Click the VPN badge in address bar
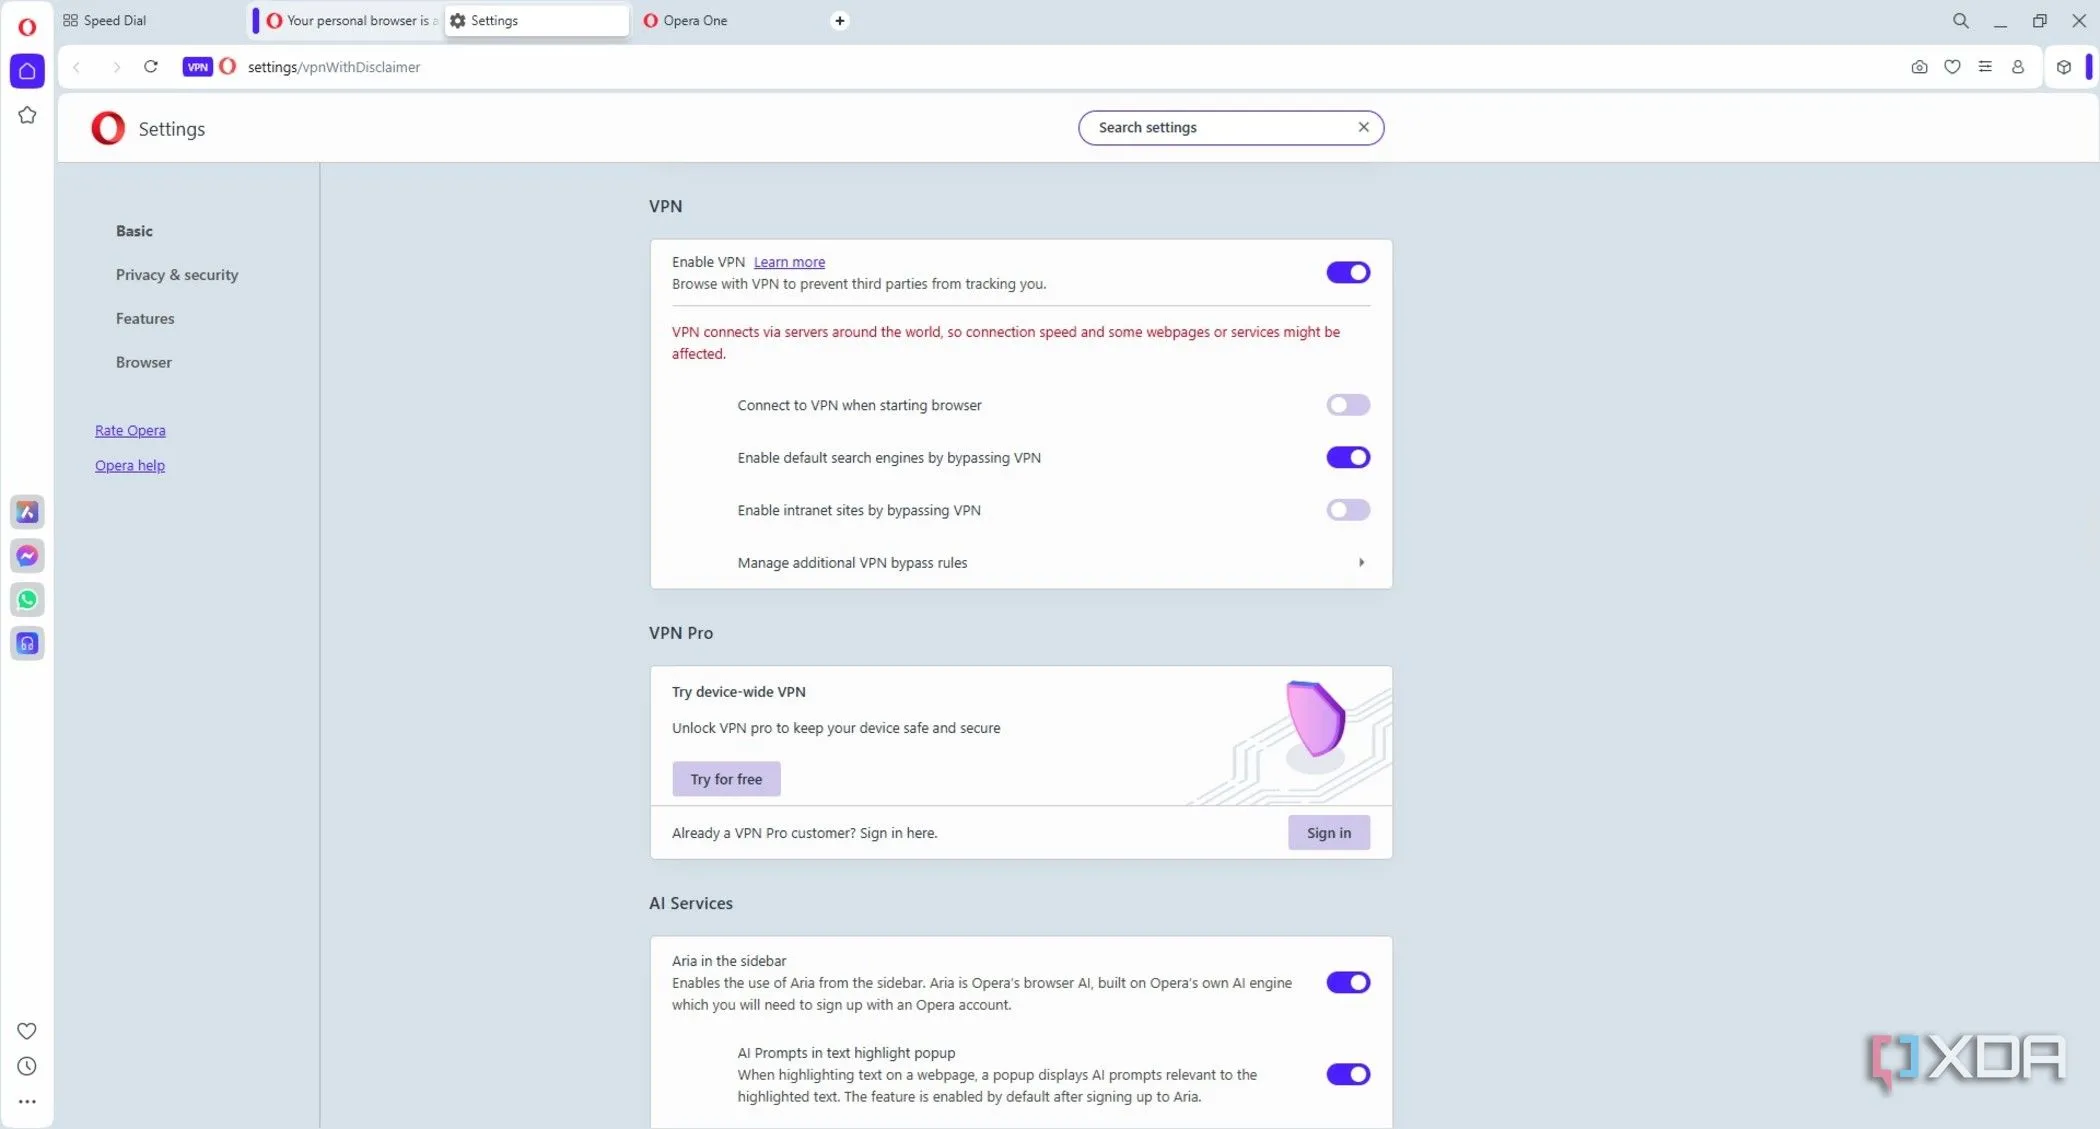 [197, 67]
